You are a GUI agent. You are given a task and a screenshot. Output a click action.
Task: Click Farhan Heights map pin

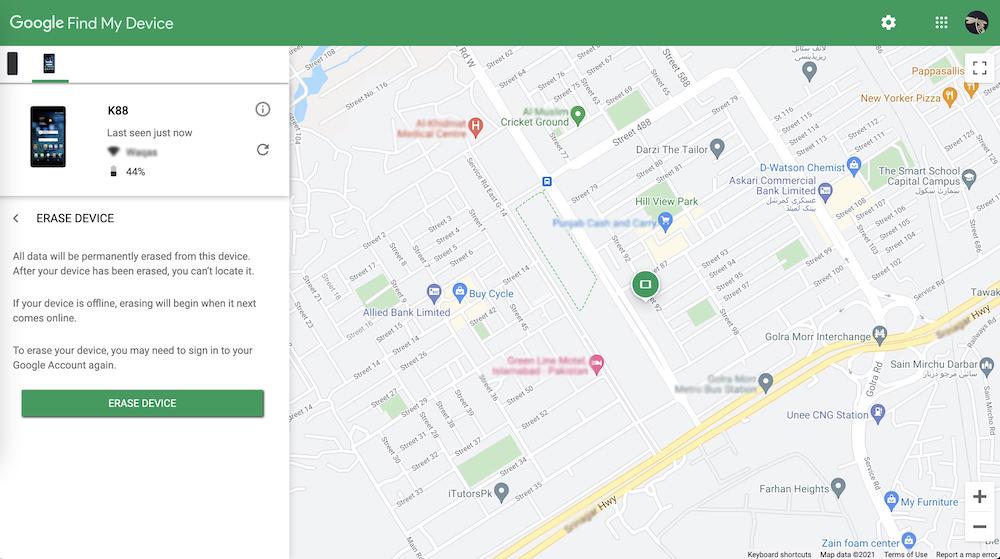[838, 488]
